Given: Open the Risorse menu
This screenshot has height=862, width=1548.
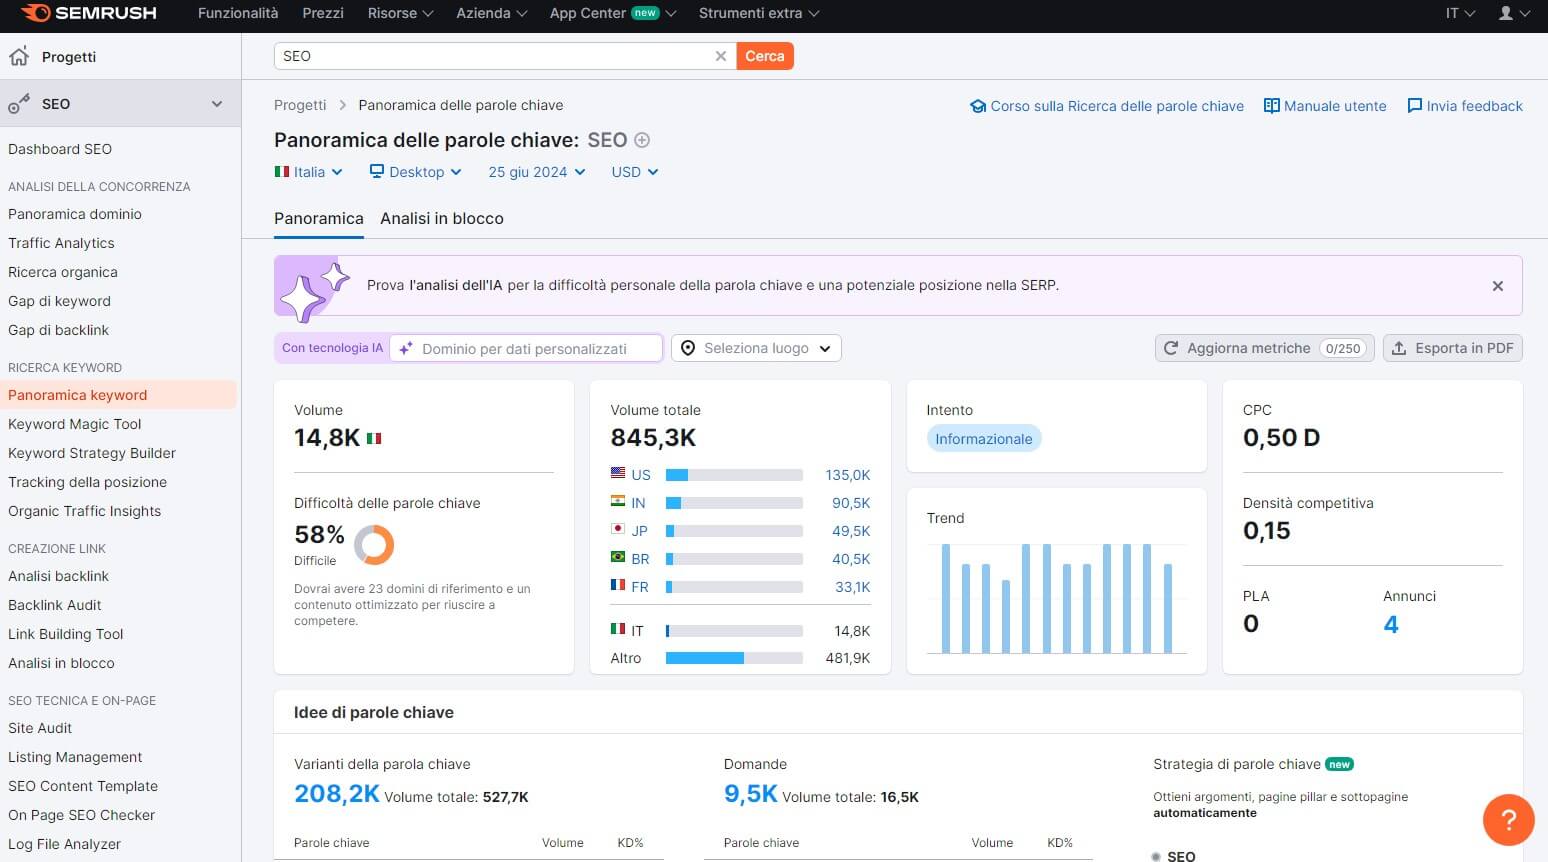Looking at the screenshot, I should click(400, 13).
